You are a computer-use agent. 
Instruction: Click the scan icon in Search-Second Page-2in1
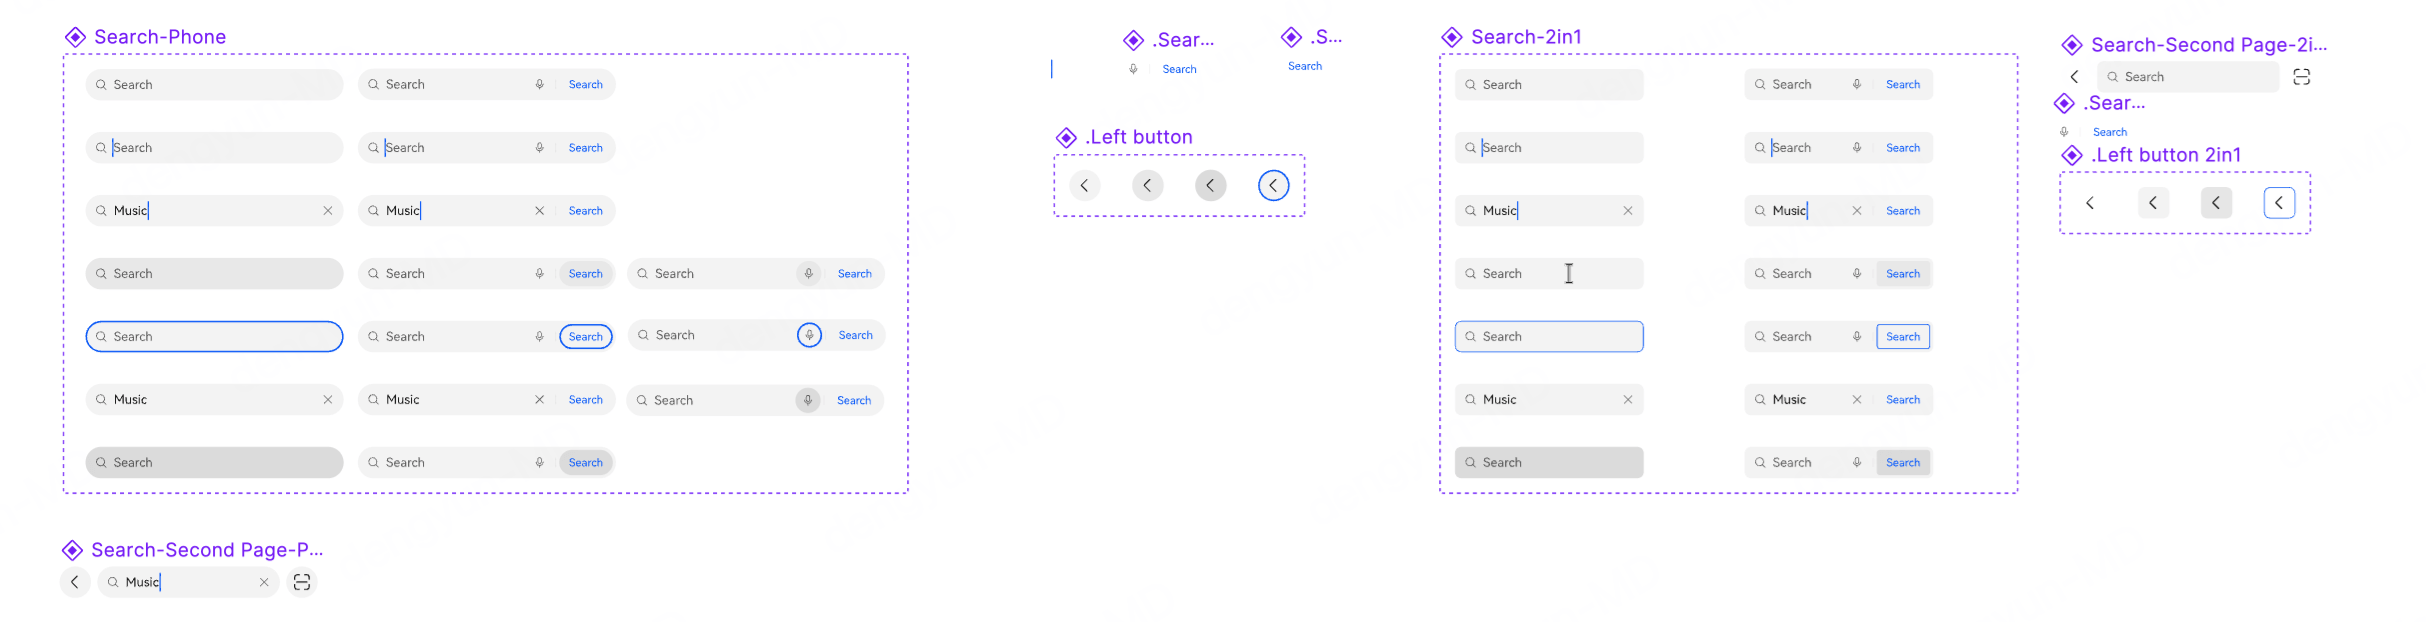pos(2301,77)
